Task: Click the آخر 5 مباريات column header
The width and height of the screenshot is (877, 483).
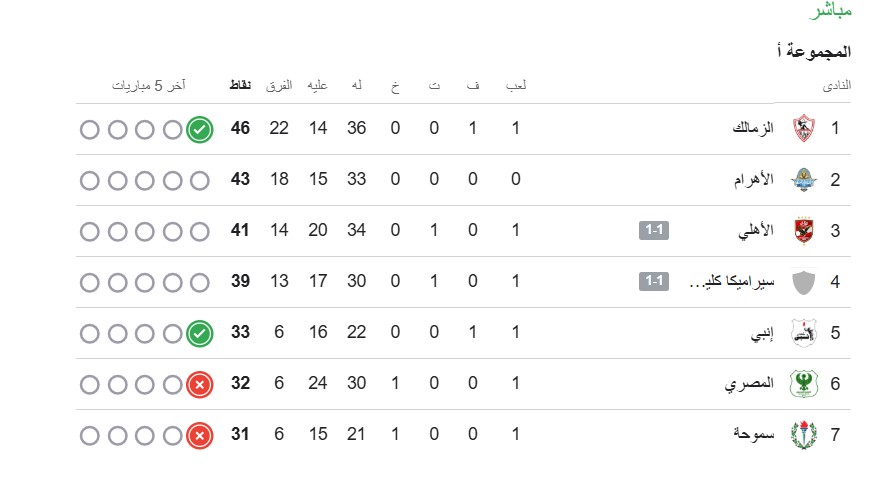Action: tap(155, 86)
